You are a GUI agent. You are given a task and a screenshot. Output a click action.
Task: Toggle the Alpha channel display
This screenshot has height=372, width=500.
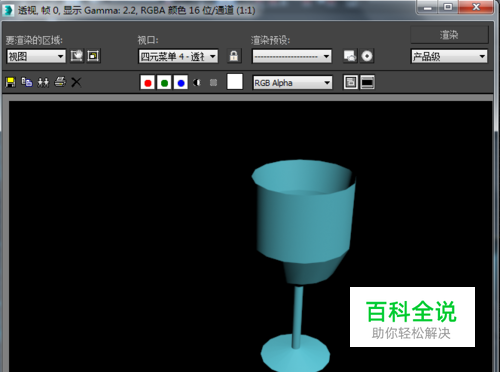[x=197, y=82]
